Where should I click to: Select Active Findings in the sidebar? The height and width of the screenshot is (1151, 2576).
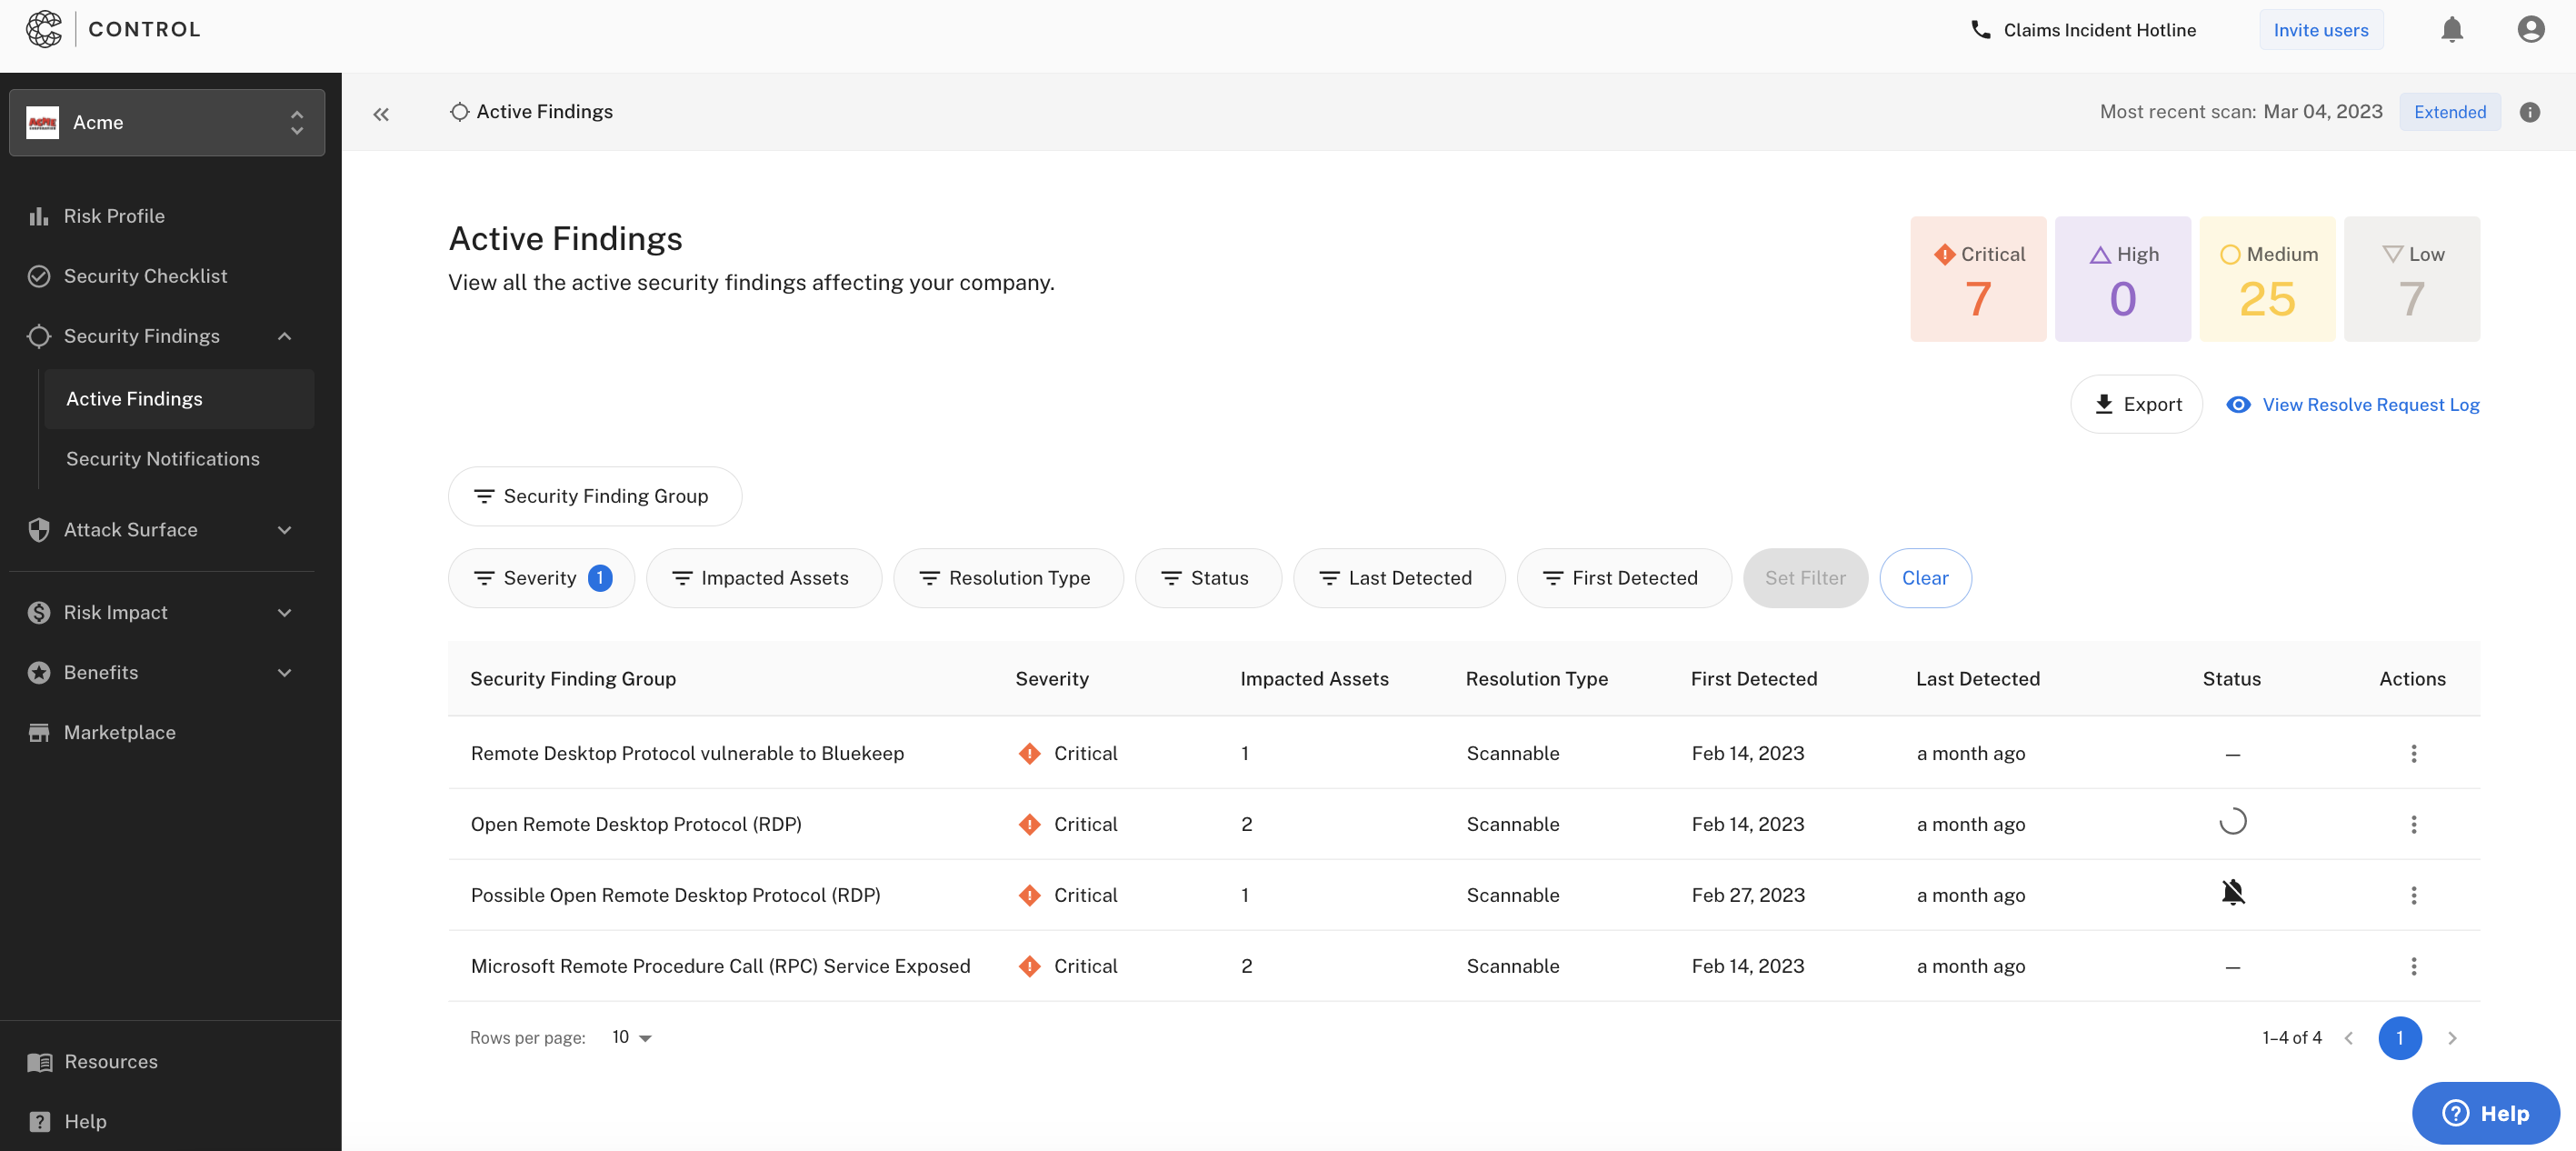(179, 399)
